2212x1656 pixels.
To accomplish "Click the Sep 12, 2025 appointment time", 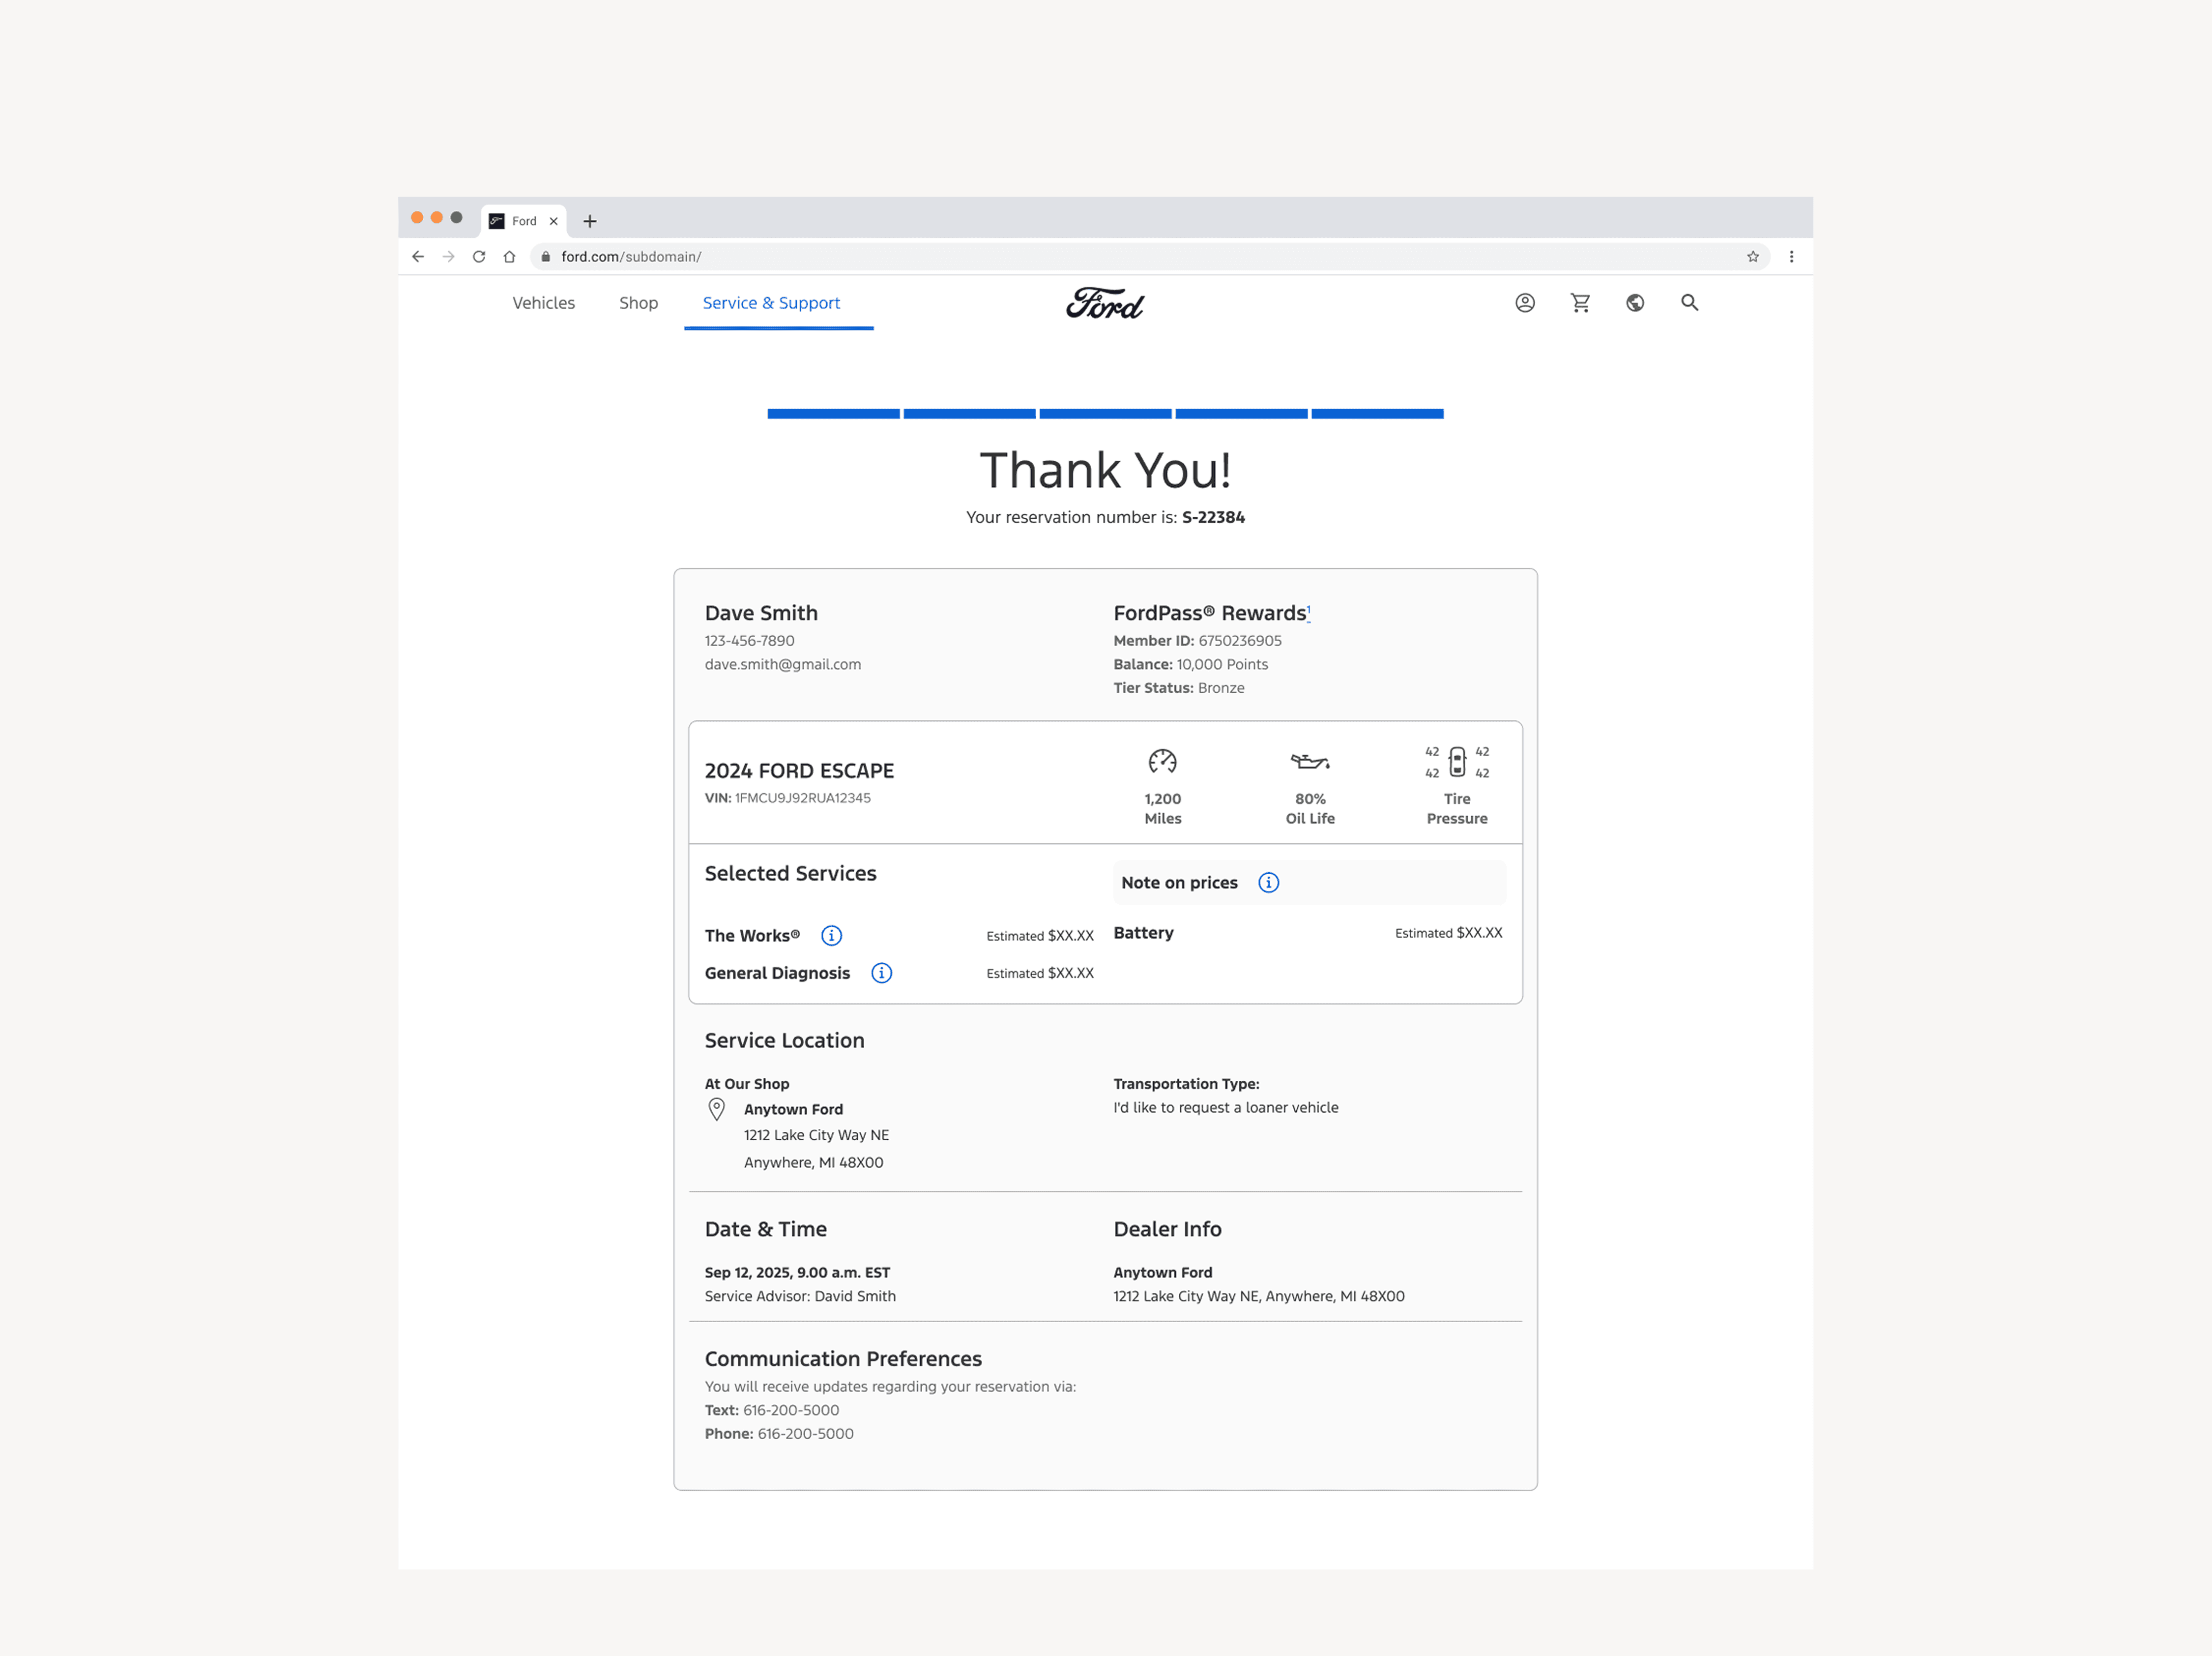I will tap(797, 1273).
